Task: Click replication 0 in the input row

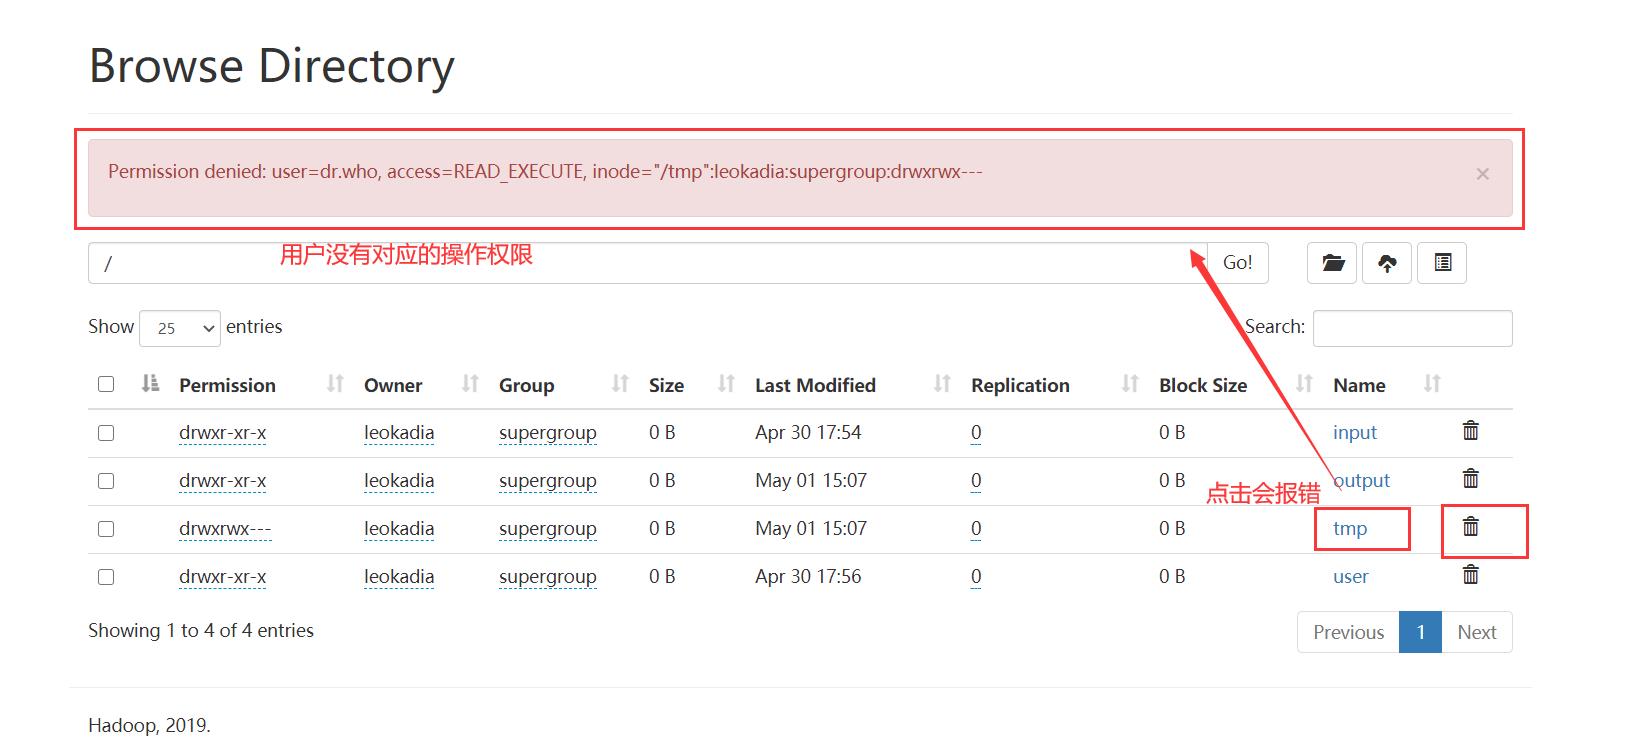Action: 976,433
